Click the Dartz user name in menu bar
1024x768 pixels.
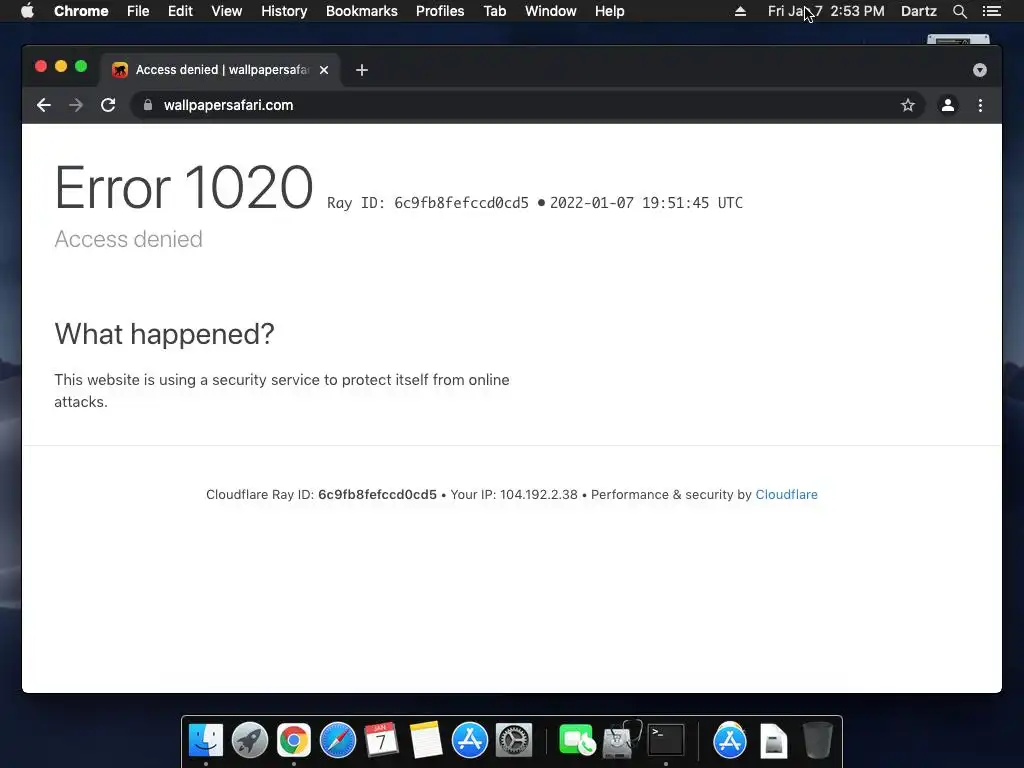[918, 11]
